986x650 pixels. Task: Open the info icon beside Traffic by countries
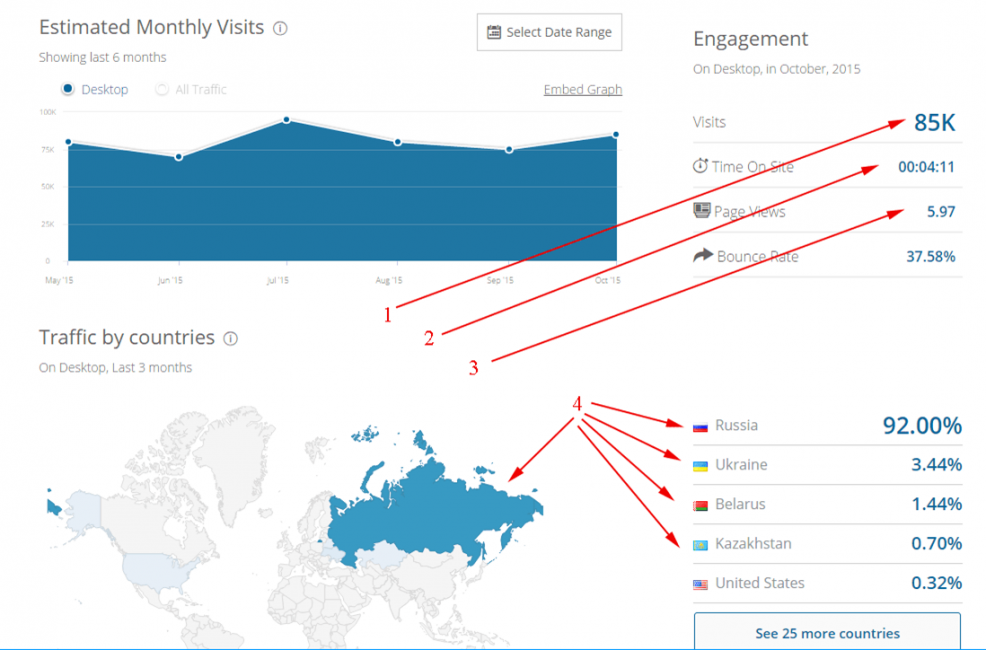(231, 339)
